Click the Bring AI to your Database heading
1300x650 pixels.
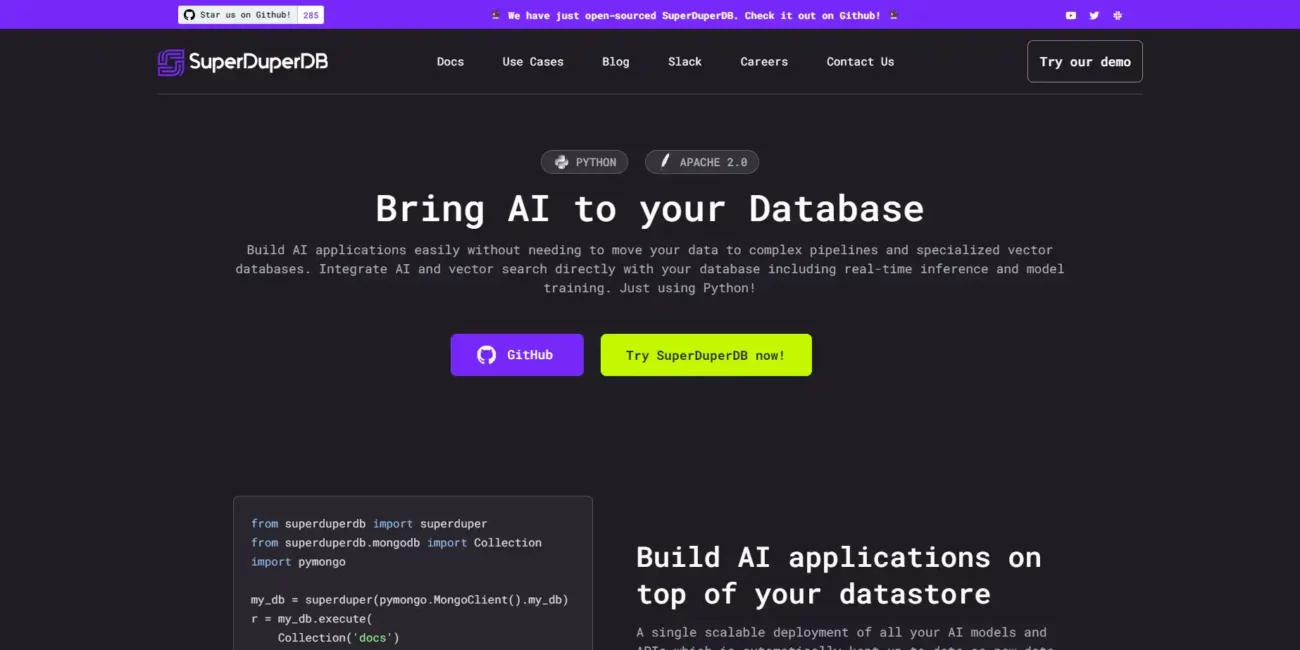pyautogui.click(x=650, y=208)
